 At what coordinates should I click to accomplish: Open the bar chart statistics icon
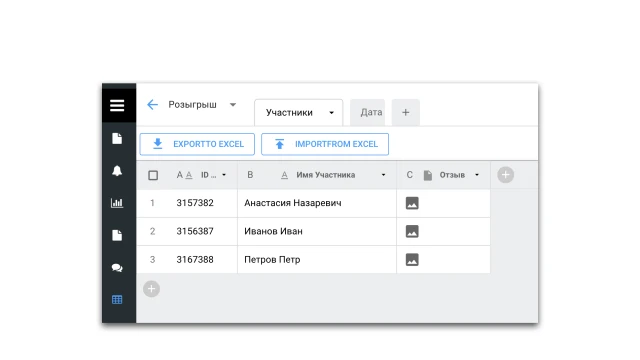pos(117,203)
